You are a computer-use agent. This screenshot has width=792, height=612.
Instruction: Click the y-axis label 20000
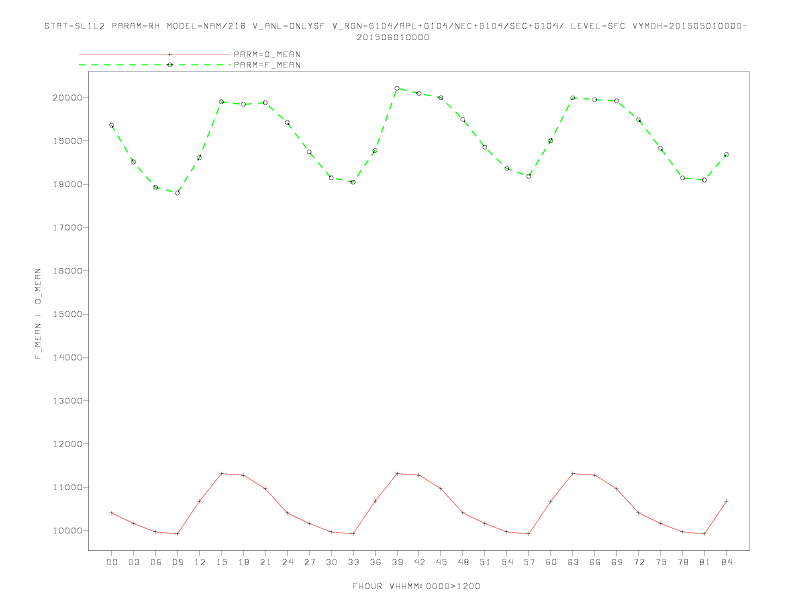click(67, 97)
